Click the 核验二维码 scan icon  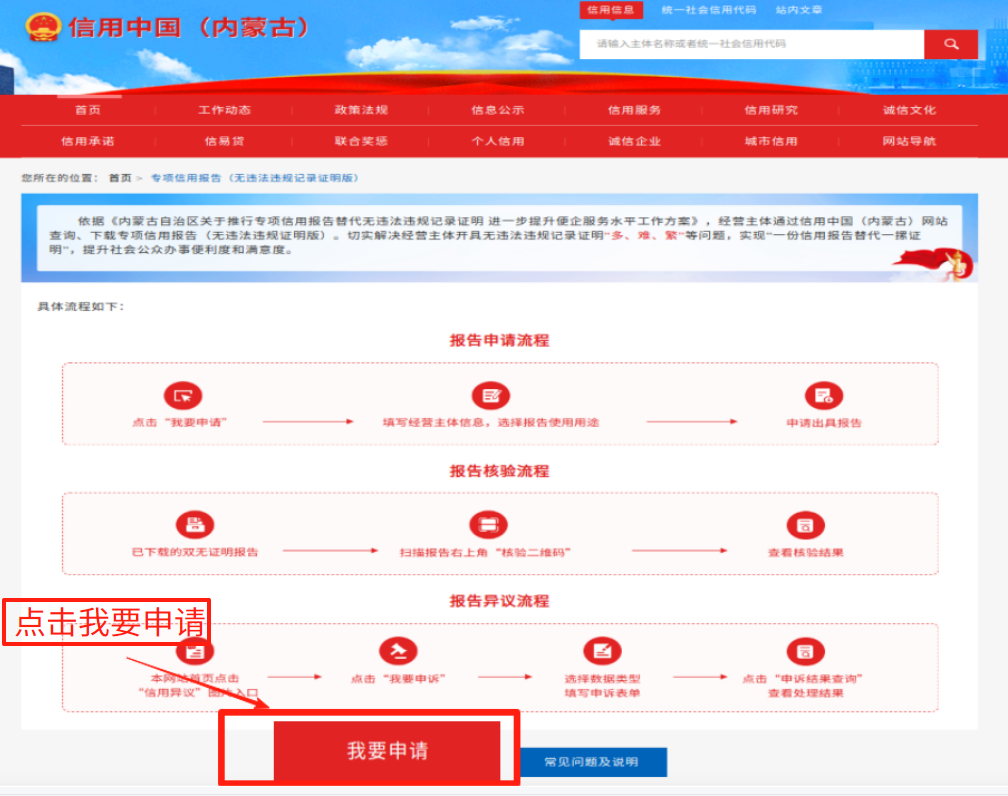(x=489, y=525)
